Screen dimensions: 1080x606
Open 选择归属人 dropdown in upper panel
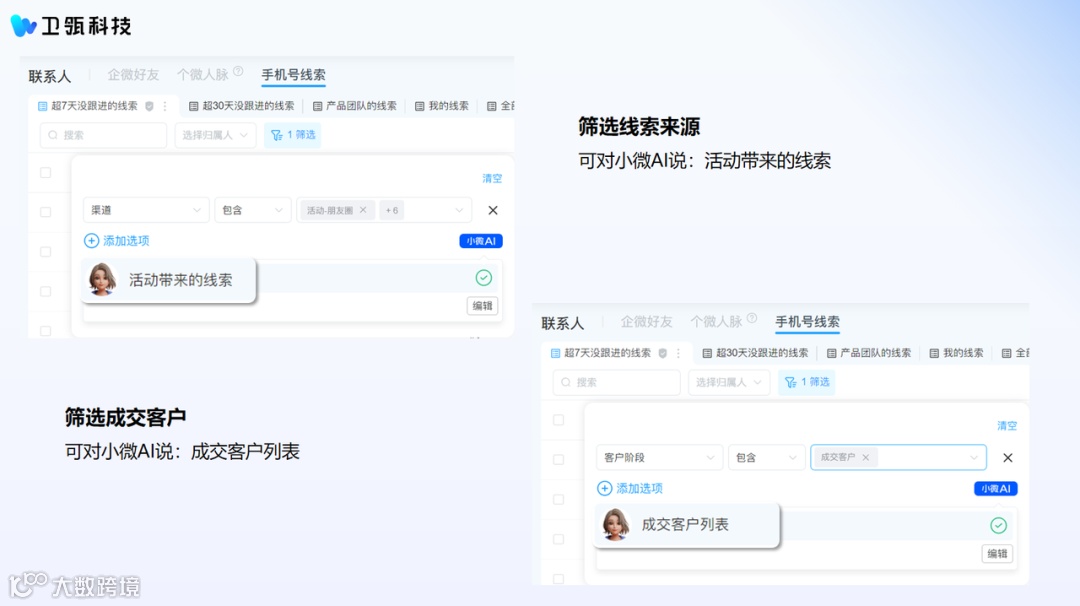tap(215, 135)
